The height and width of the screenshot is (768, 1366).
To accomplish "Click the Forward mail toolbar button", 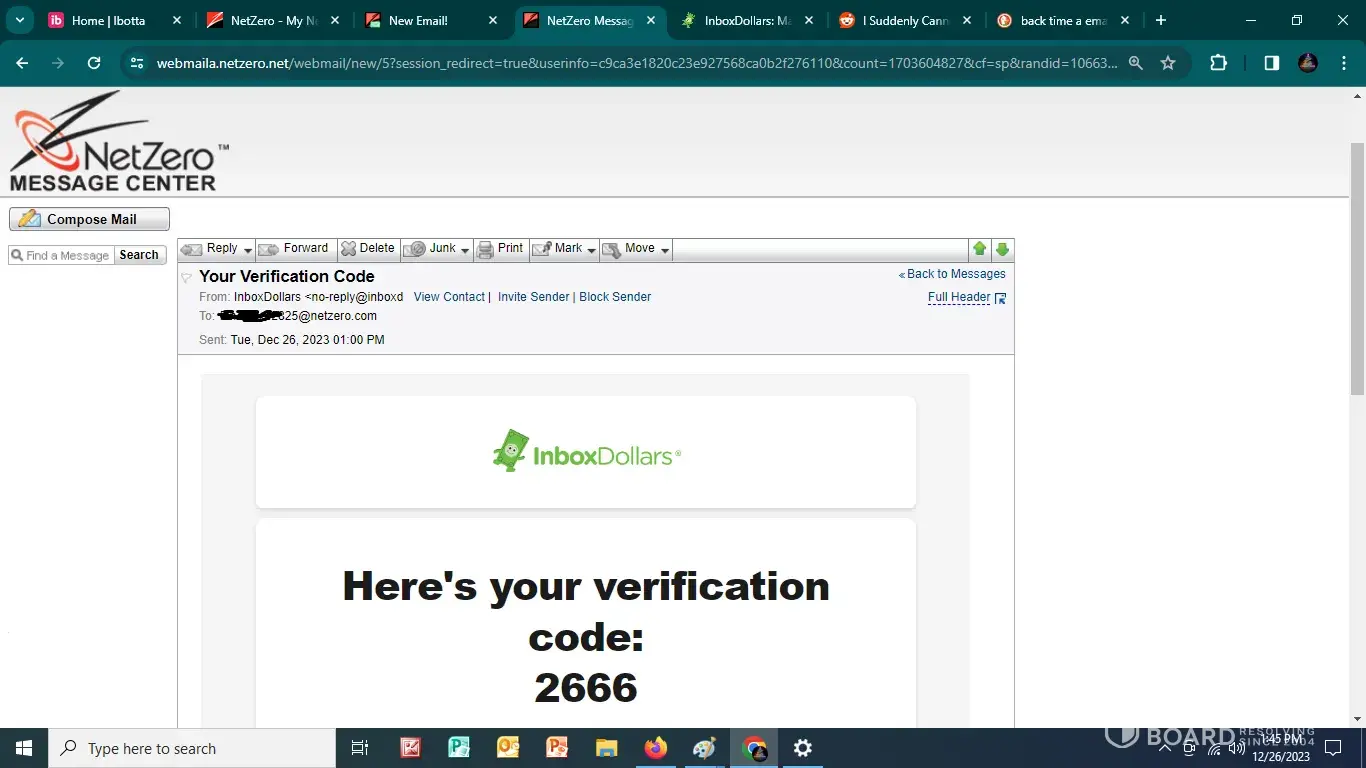I will pos(294,249).
